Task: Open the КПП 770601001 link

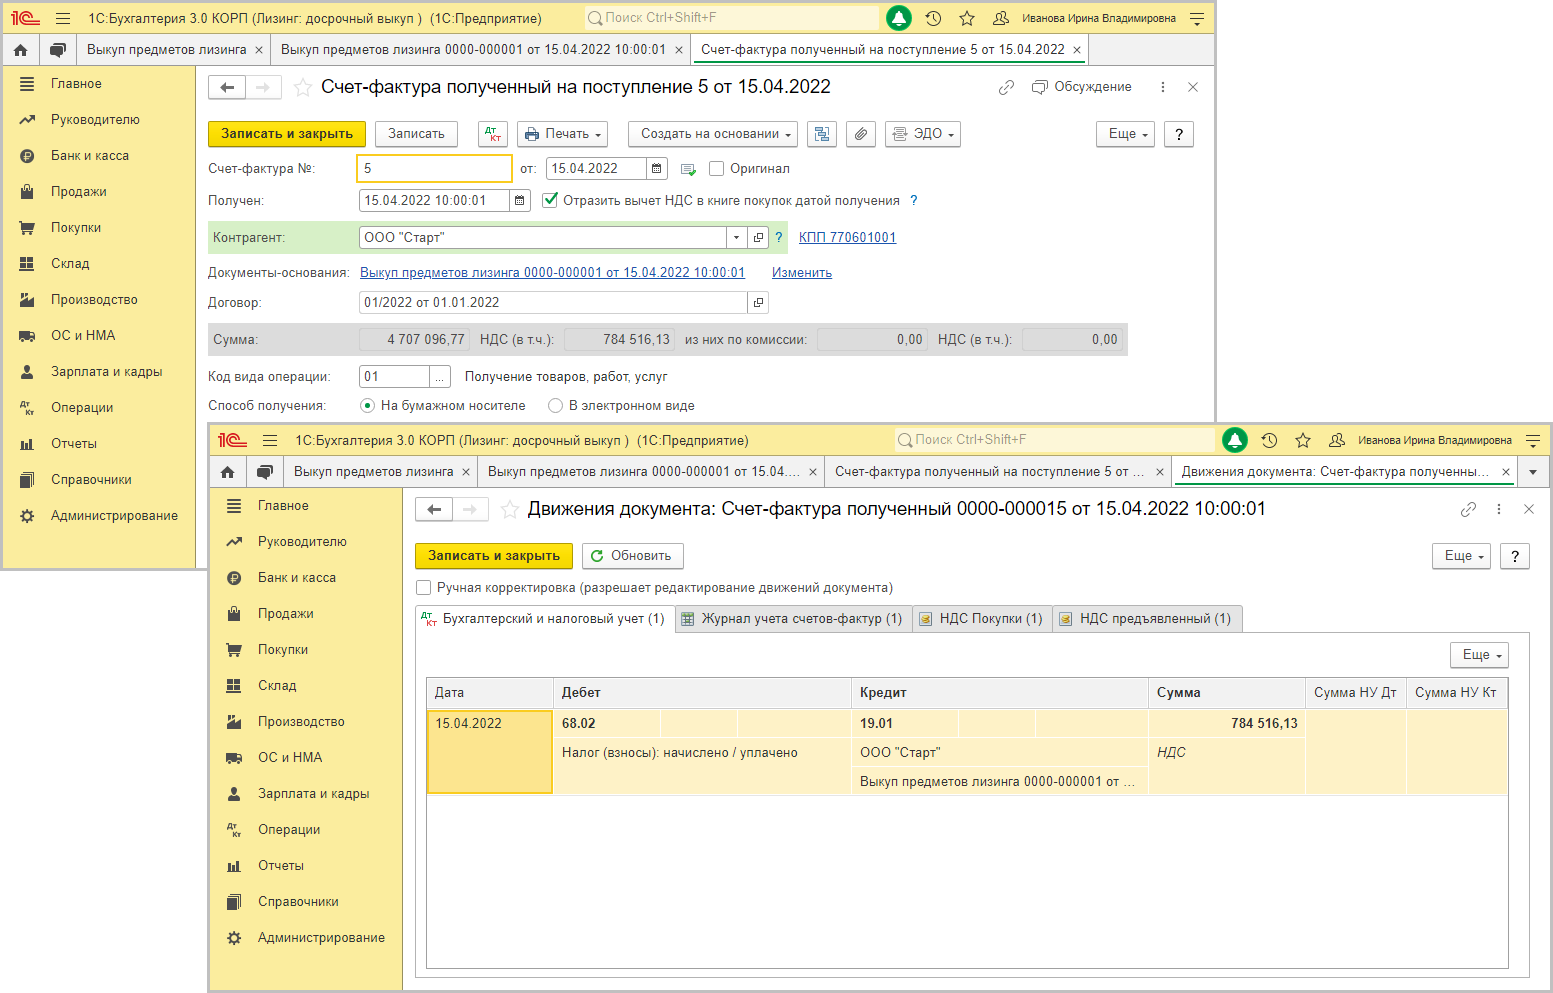Action: coord(847,238)
